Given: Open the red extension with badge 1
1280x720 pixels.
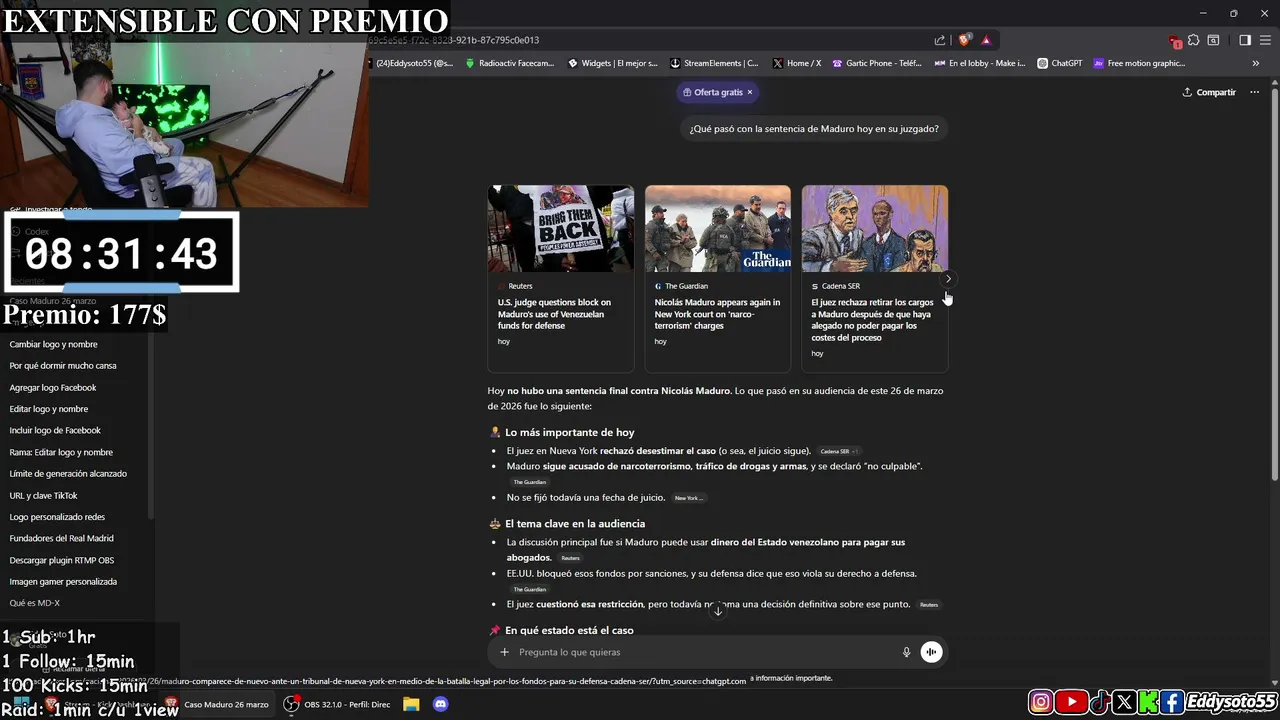Looking at the screenshot, I should (1175, 41).
